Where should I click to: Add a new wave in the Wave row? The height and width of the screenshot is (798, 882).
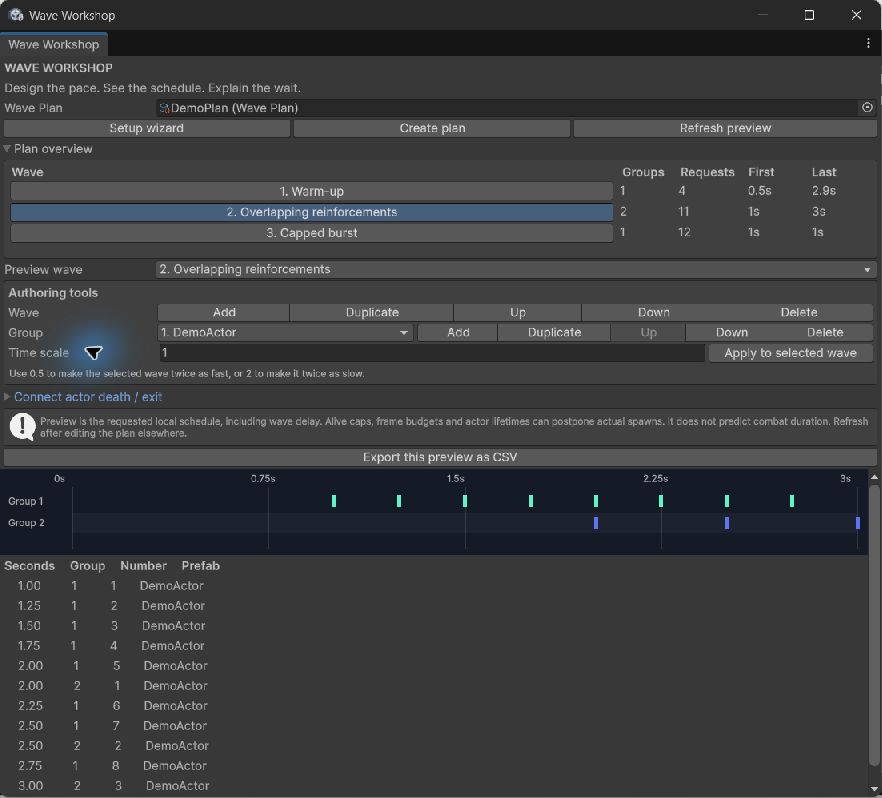[224, 312]
